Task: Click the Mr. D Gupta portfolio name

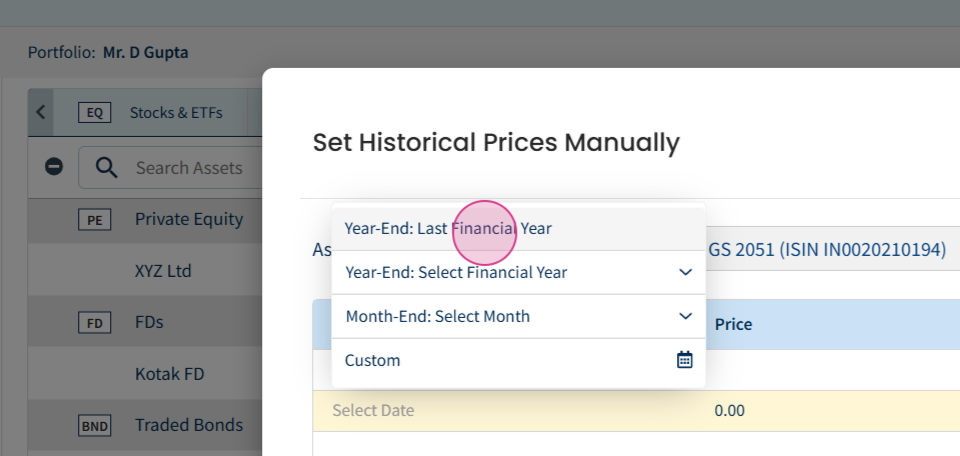Action: [146, 53]
